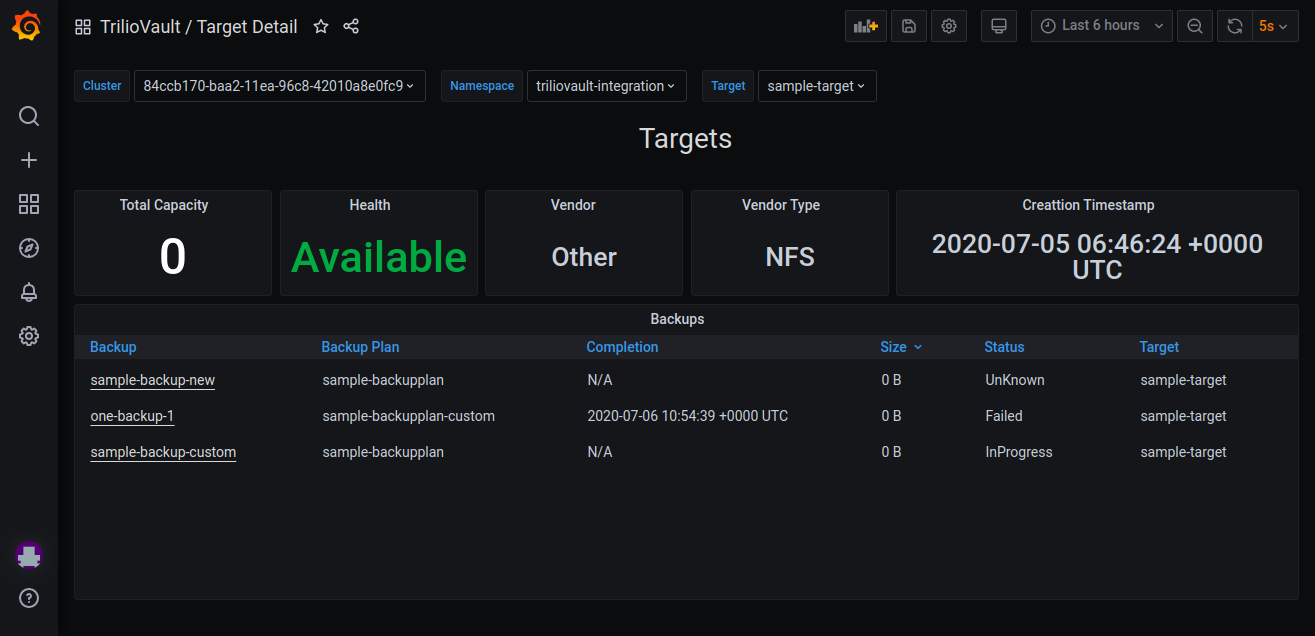
Task: Click the Failed status cell
Action: click(x=1004, y=416)
